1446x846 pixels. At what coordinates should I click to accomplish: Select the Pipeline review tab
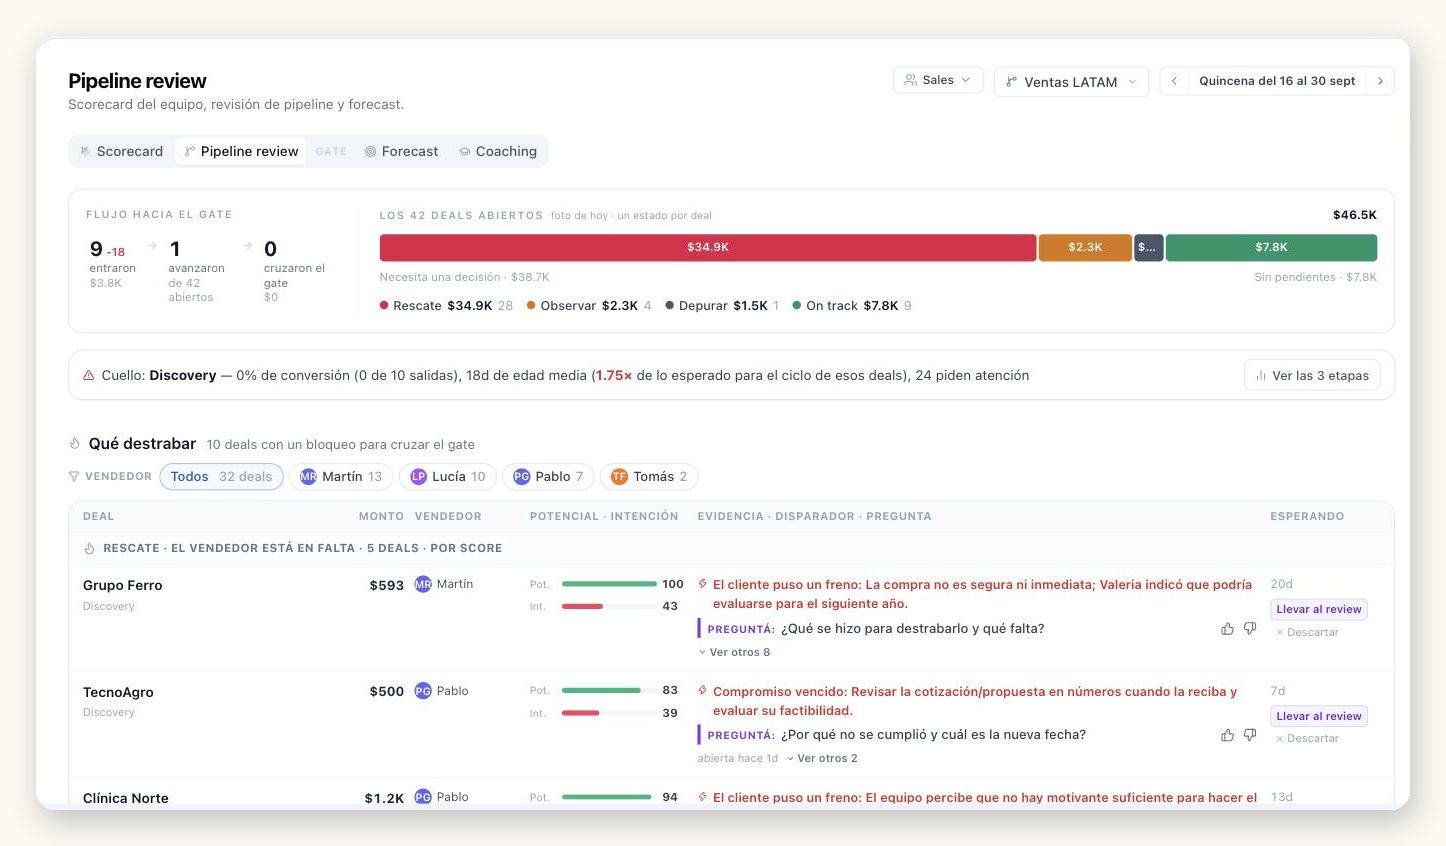(241, 151)
